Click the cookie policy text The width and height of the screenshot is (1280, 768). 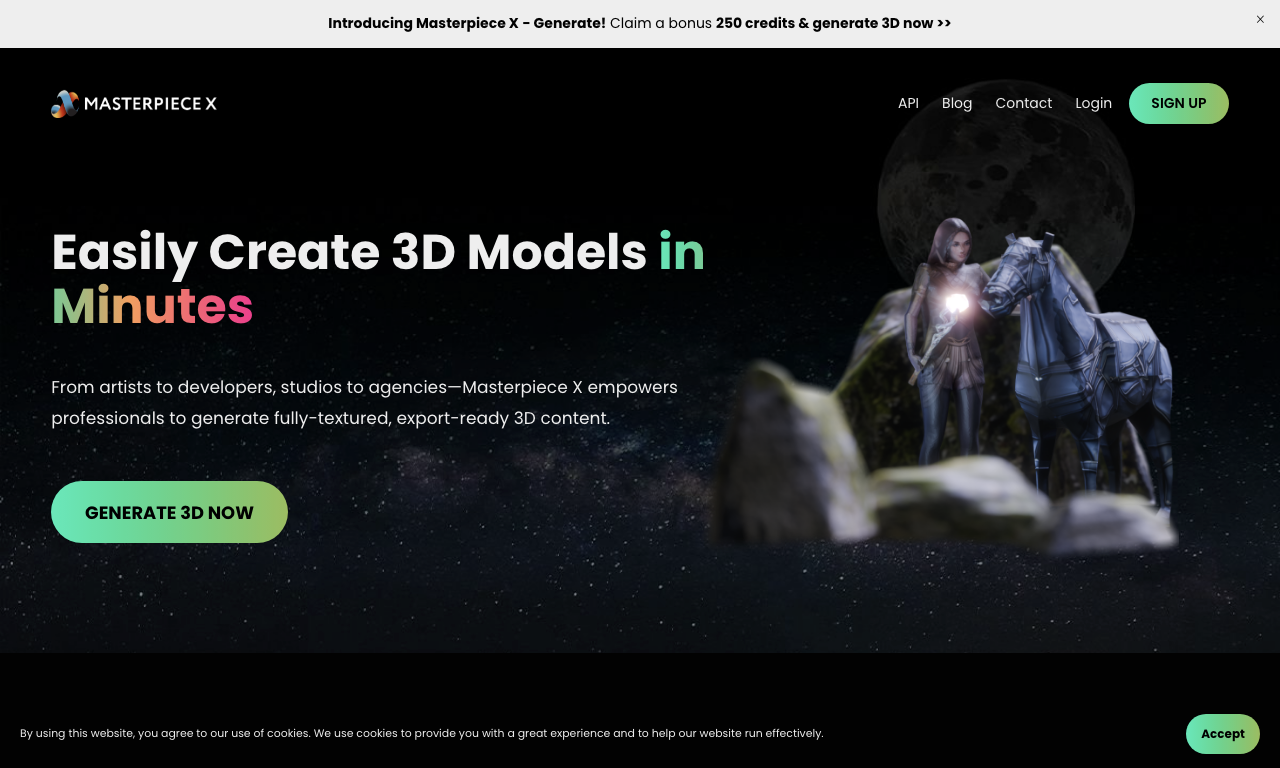click(x=422, y=733)
